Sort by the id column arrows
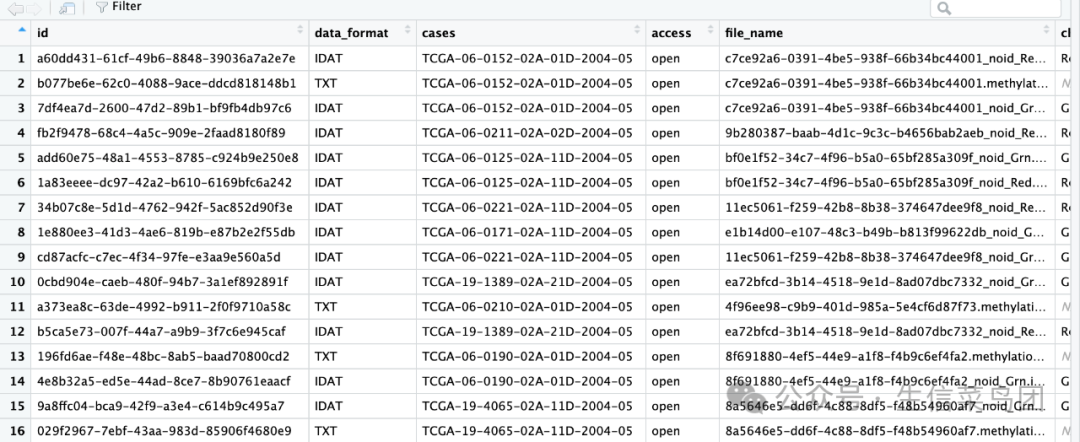This screenshot has height=442, width=1080. (x=301, y=32)
